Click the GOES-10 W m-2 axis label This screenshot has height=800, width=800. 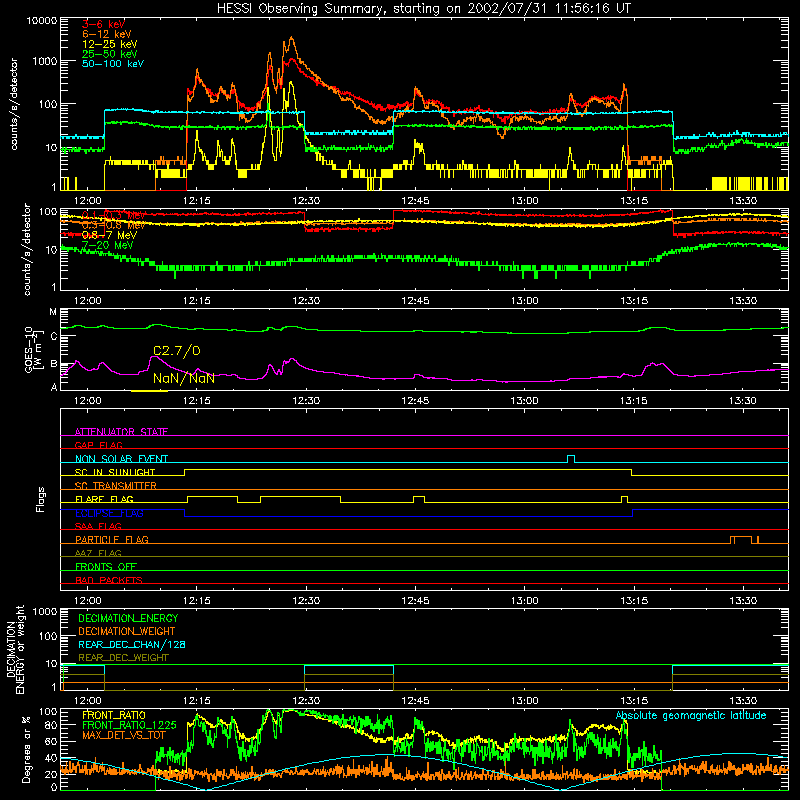[33, 349]
